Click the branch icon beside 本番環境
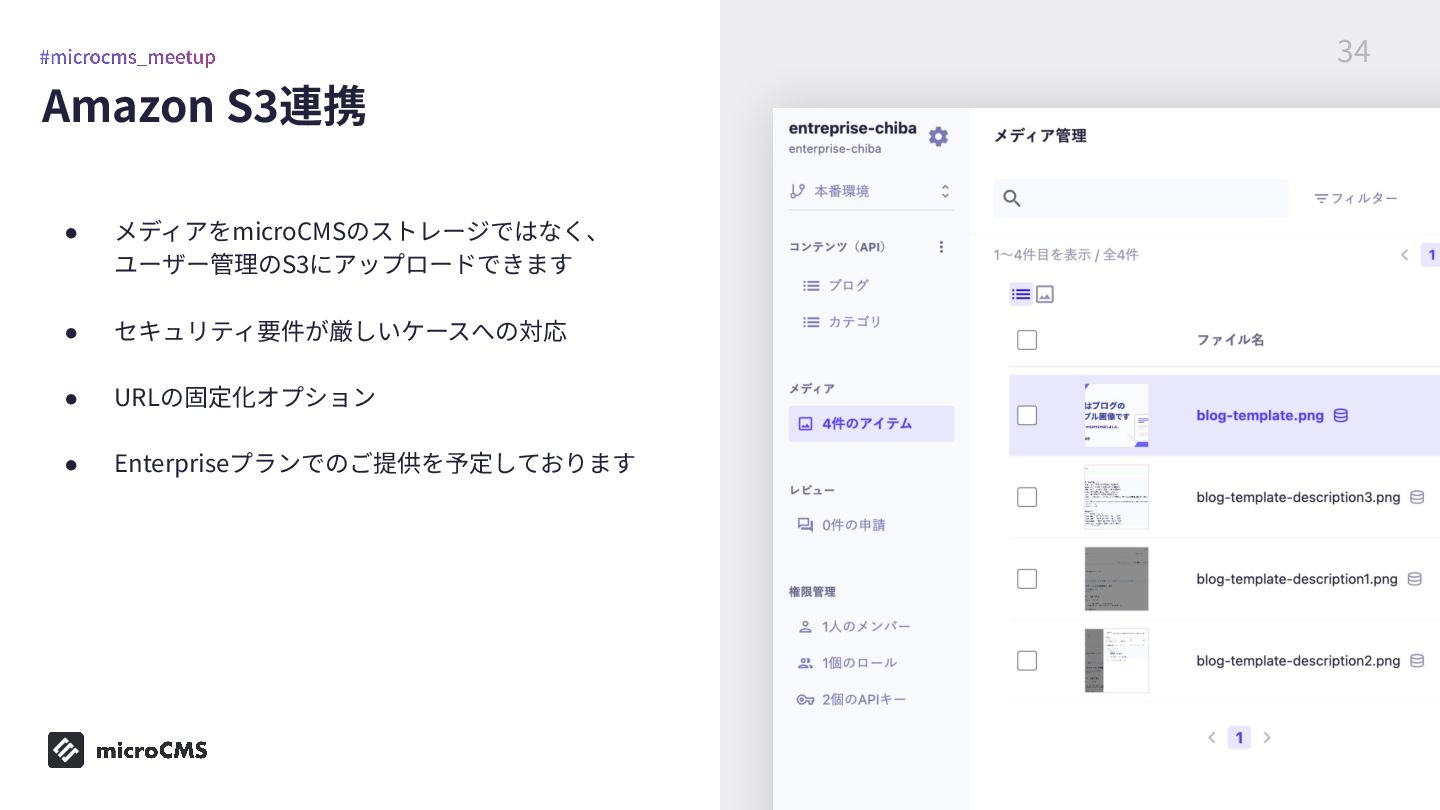This screenshot has height=810, width=1440. 797,191
